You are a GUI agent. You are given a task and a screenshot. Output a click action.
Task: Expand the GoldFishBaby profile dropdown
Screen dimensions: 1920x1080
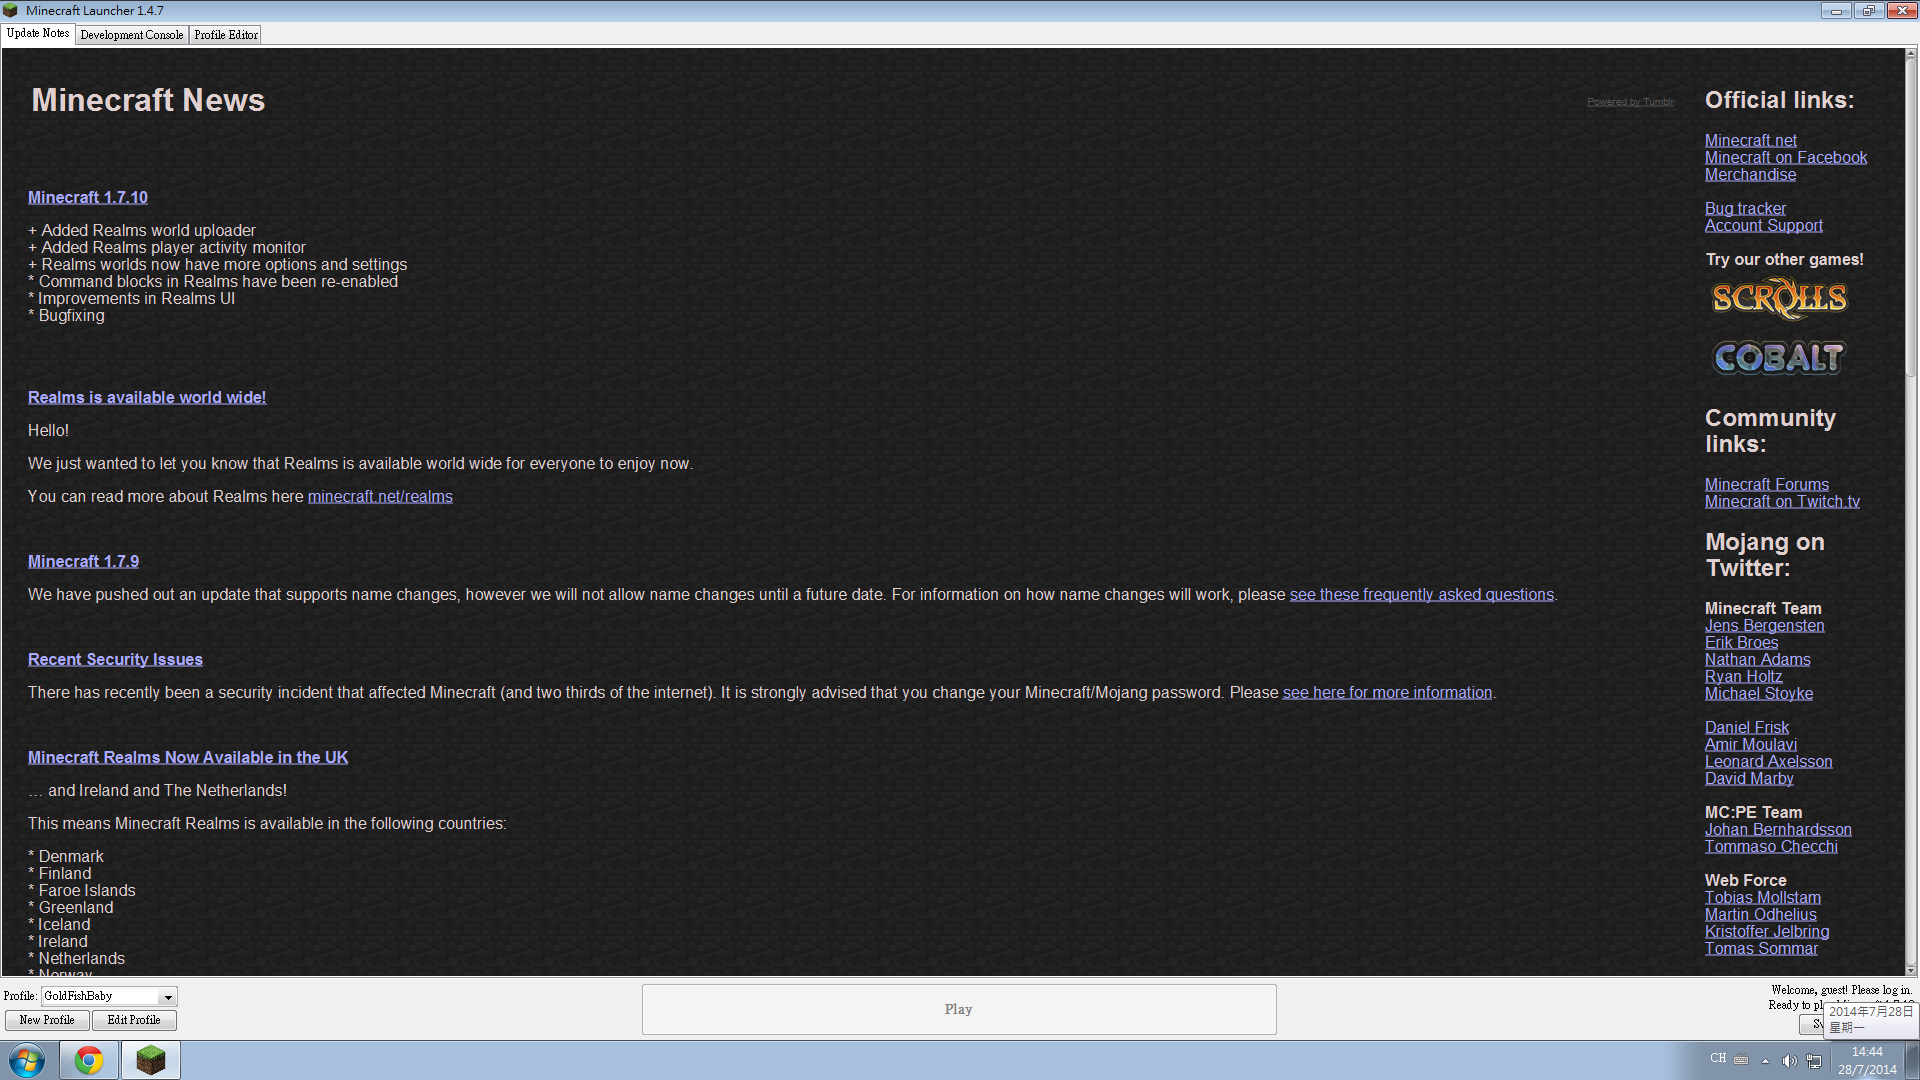pos(168,997)
